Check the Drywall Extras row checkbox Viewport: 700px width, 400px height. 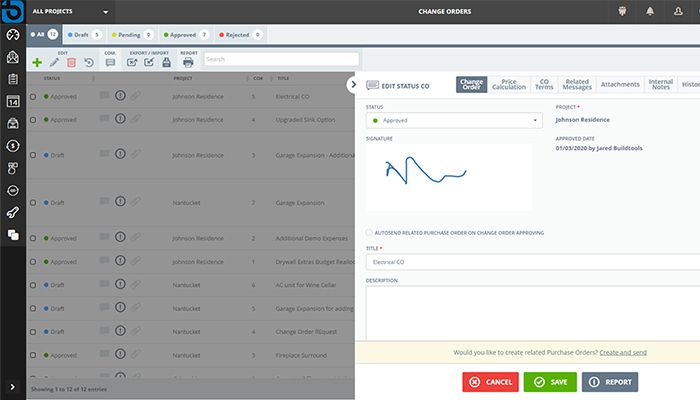tap(33, 262)
